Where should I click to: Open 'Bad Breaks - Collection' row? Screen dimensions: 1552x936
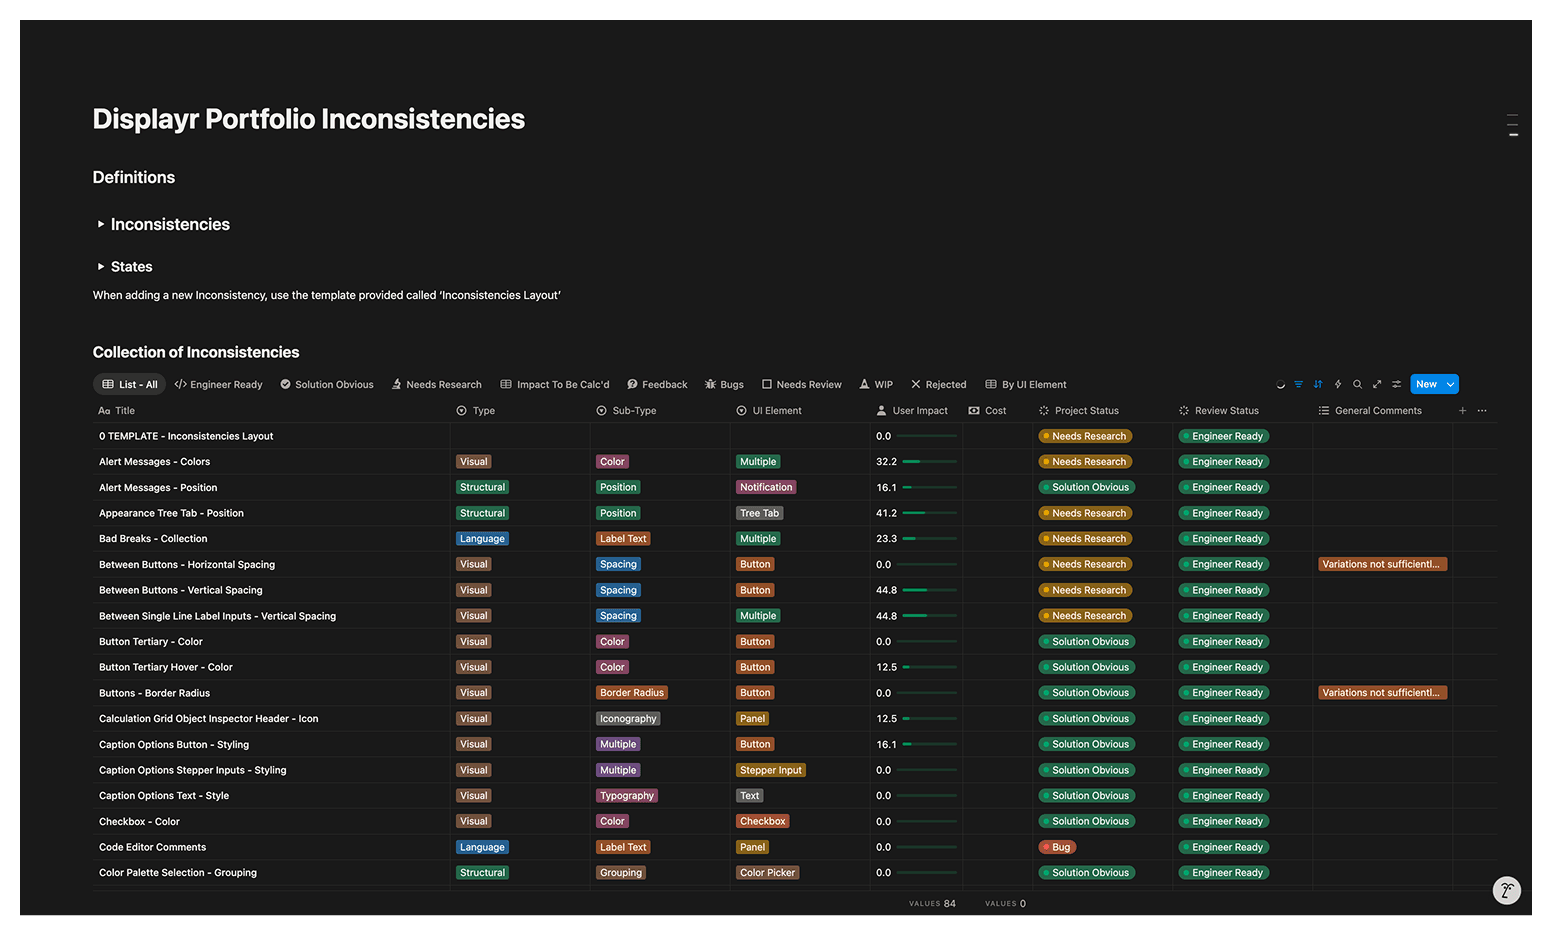pyautogui.click(x=153, y=539)
